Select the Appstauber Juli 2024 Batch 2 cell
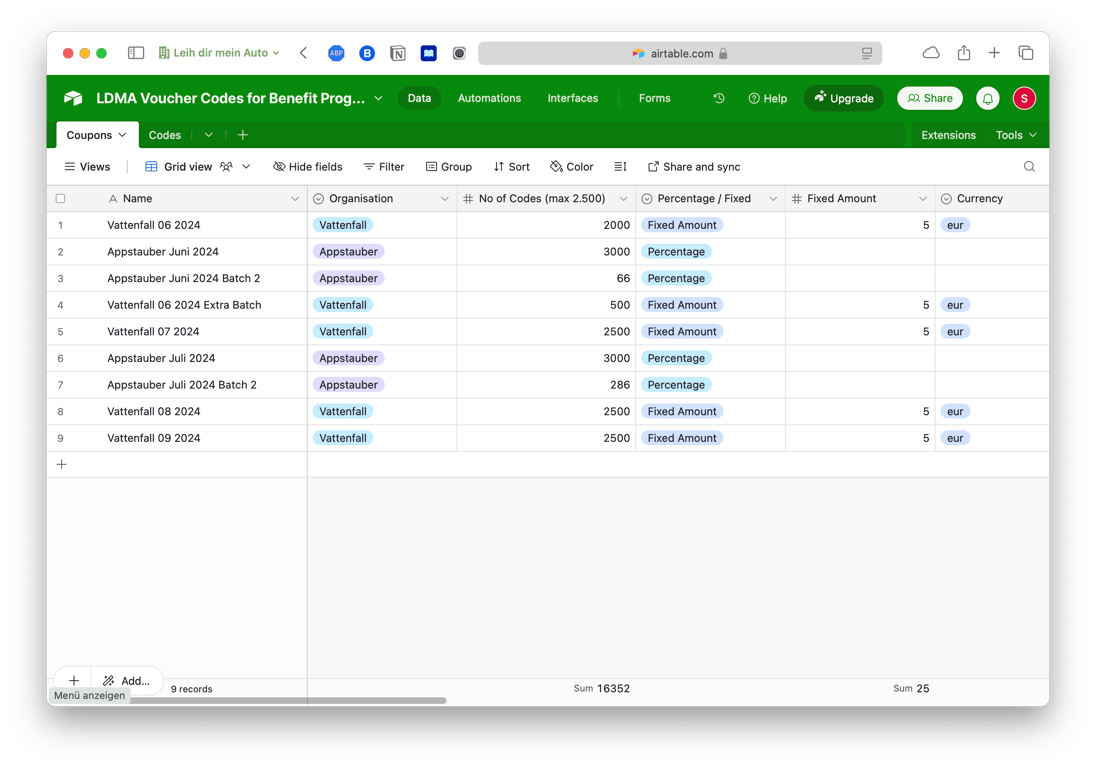1096x768 pixels. pyautogui.click(x=182, y=384)
